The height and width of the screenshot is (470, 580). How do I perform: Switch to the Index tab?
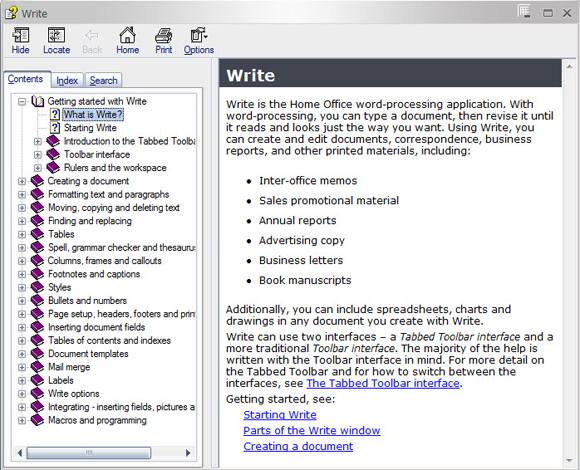[67, 80]
